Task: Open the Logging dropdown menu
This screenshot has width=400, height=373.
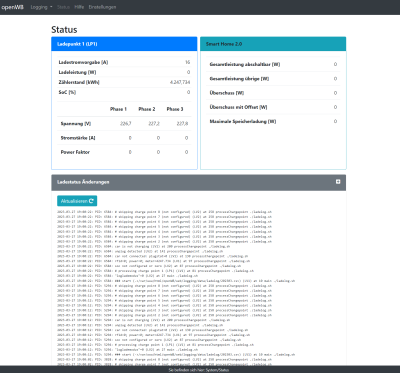Action: tap(41, 7)
